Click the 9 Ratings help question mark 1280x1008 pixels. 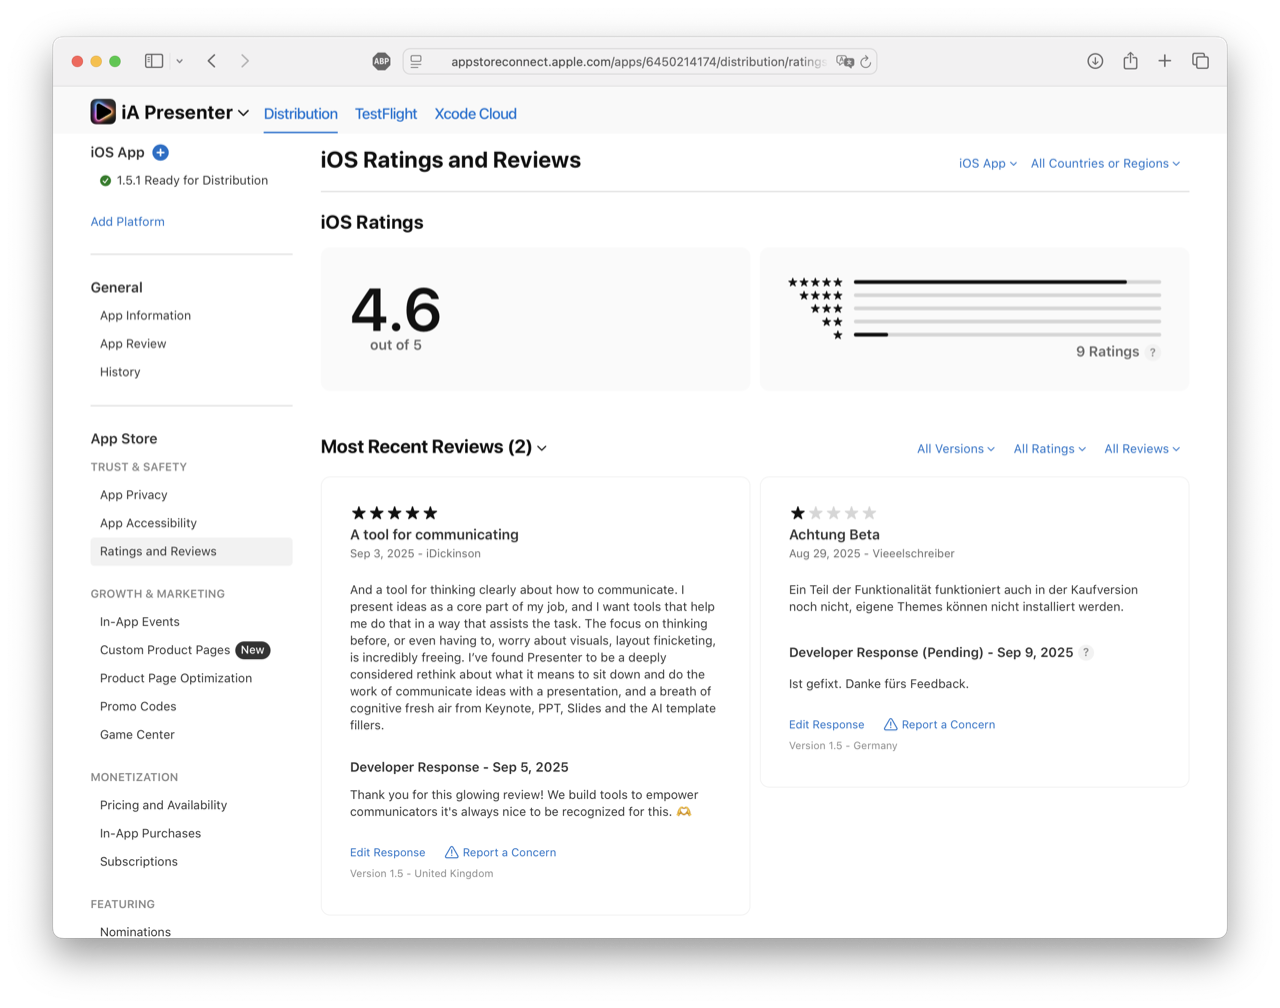tap(1152, 352)
